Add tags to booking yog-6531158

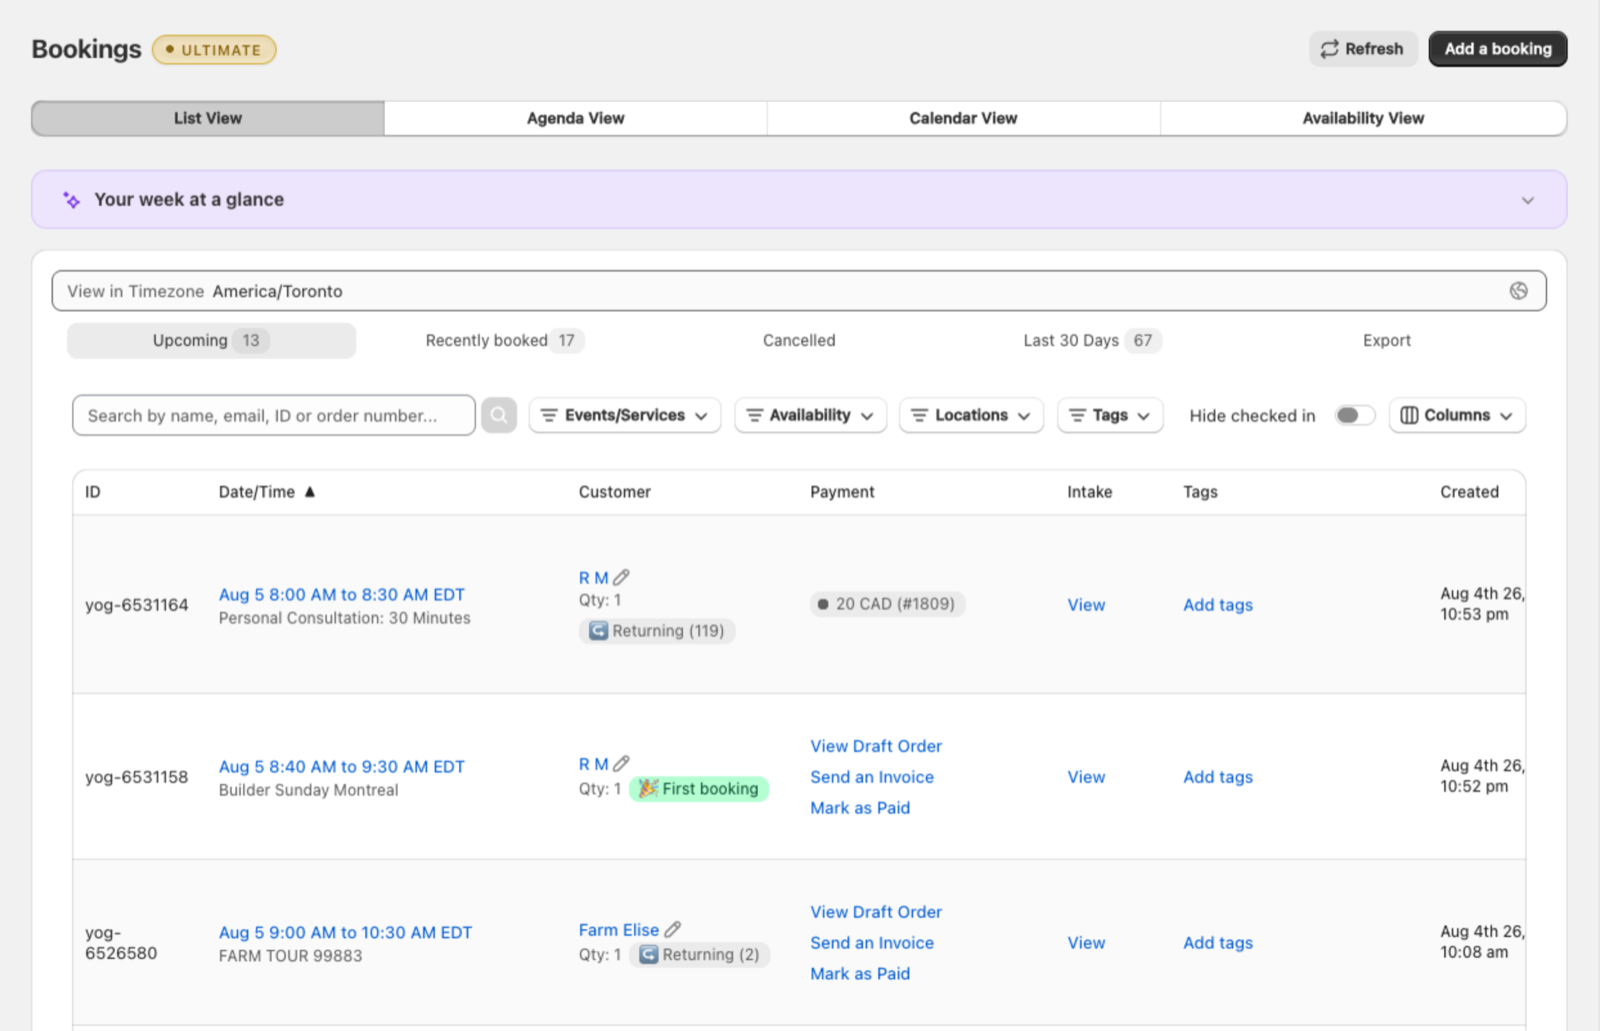tap(1218, 777)
